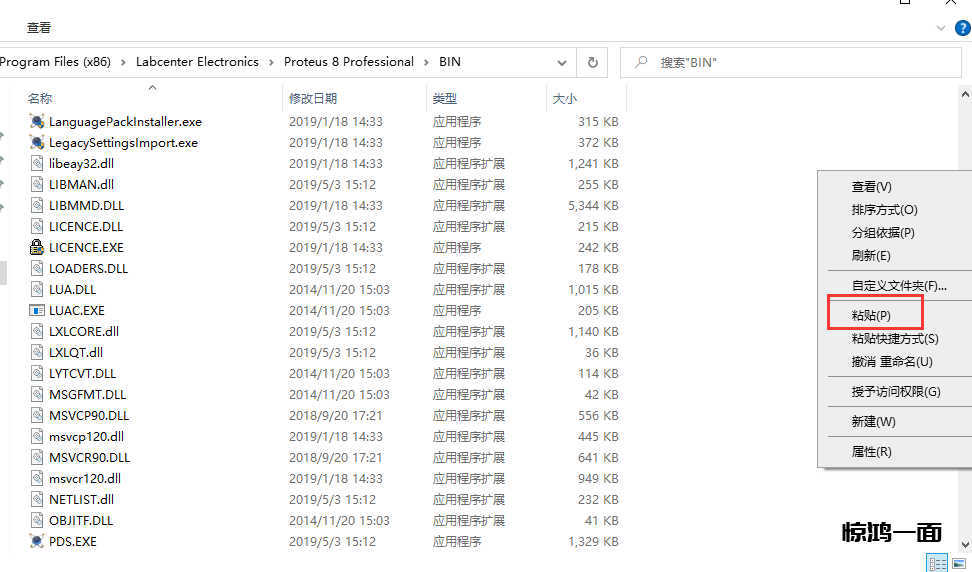
Task: Select 属性(R) in the context menu
Action: 872,451
